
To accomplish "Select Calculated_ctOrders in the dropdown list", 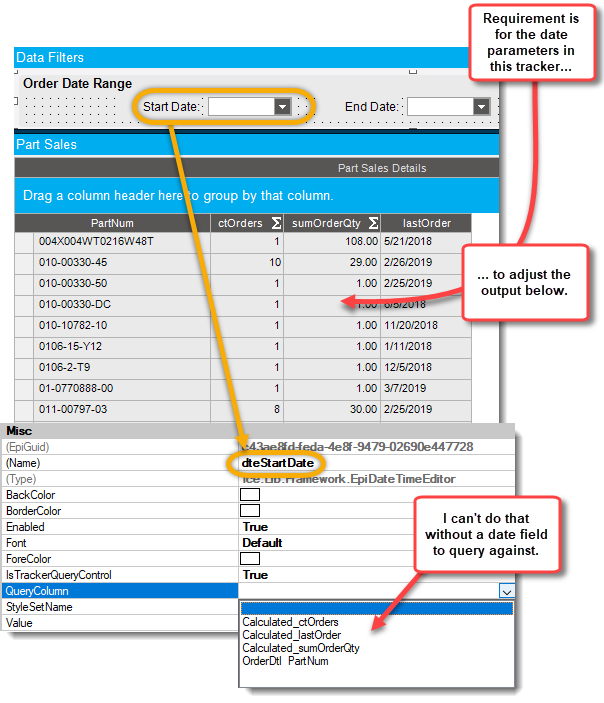I will tap(290, 622).
